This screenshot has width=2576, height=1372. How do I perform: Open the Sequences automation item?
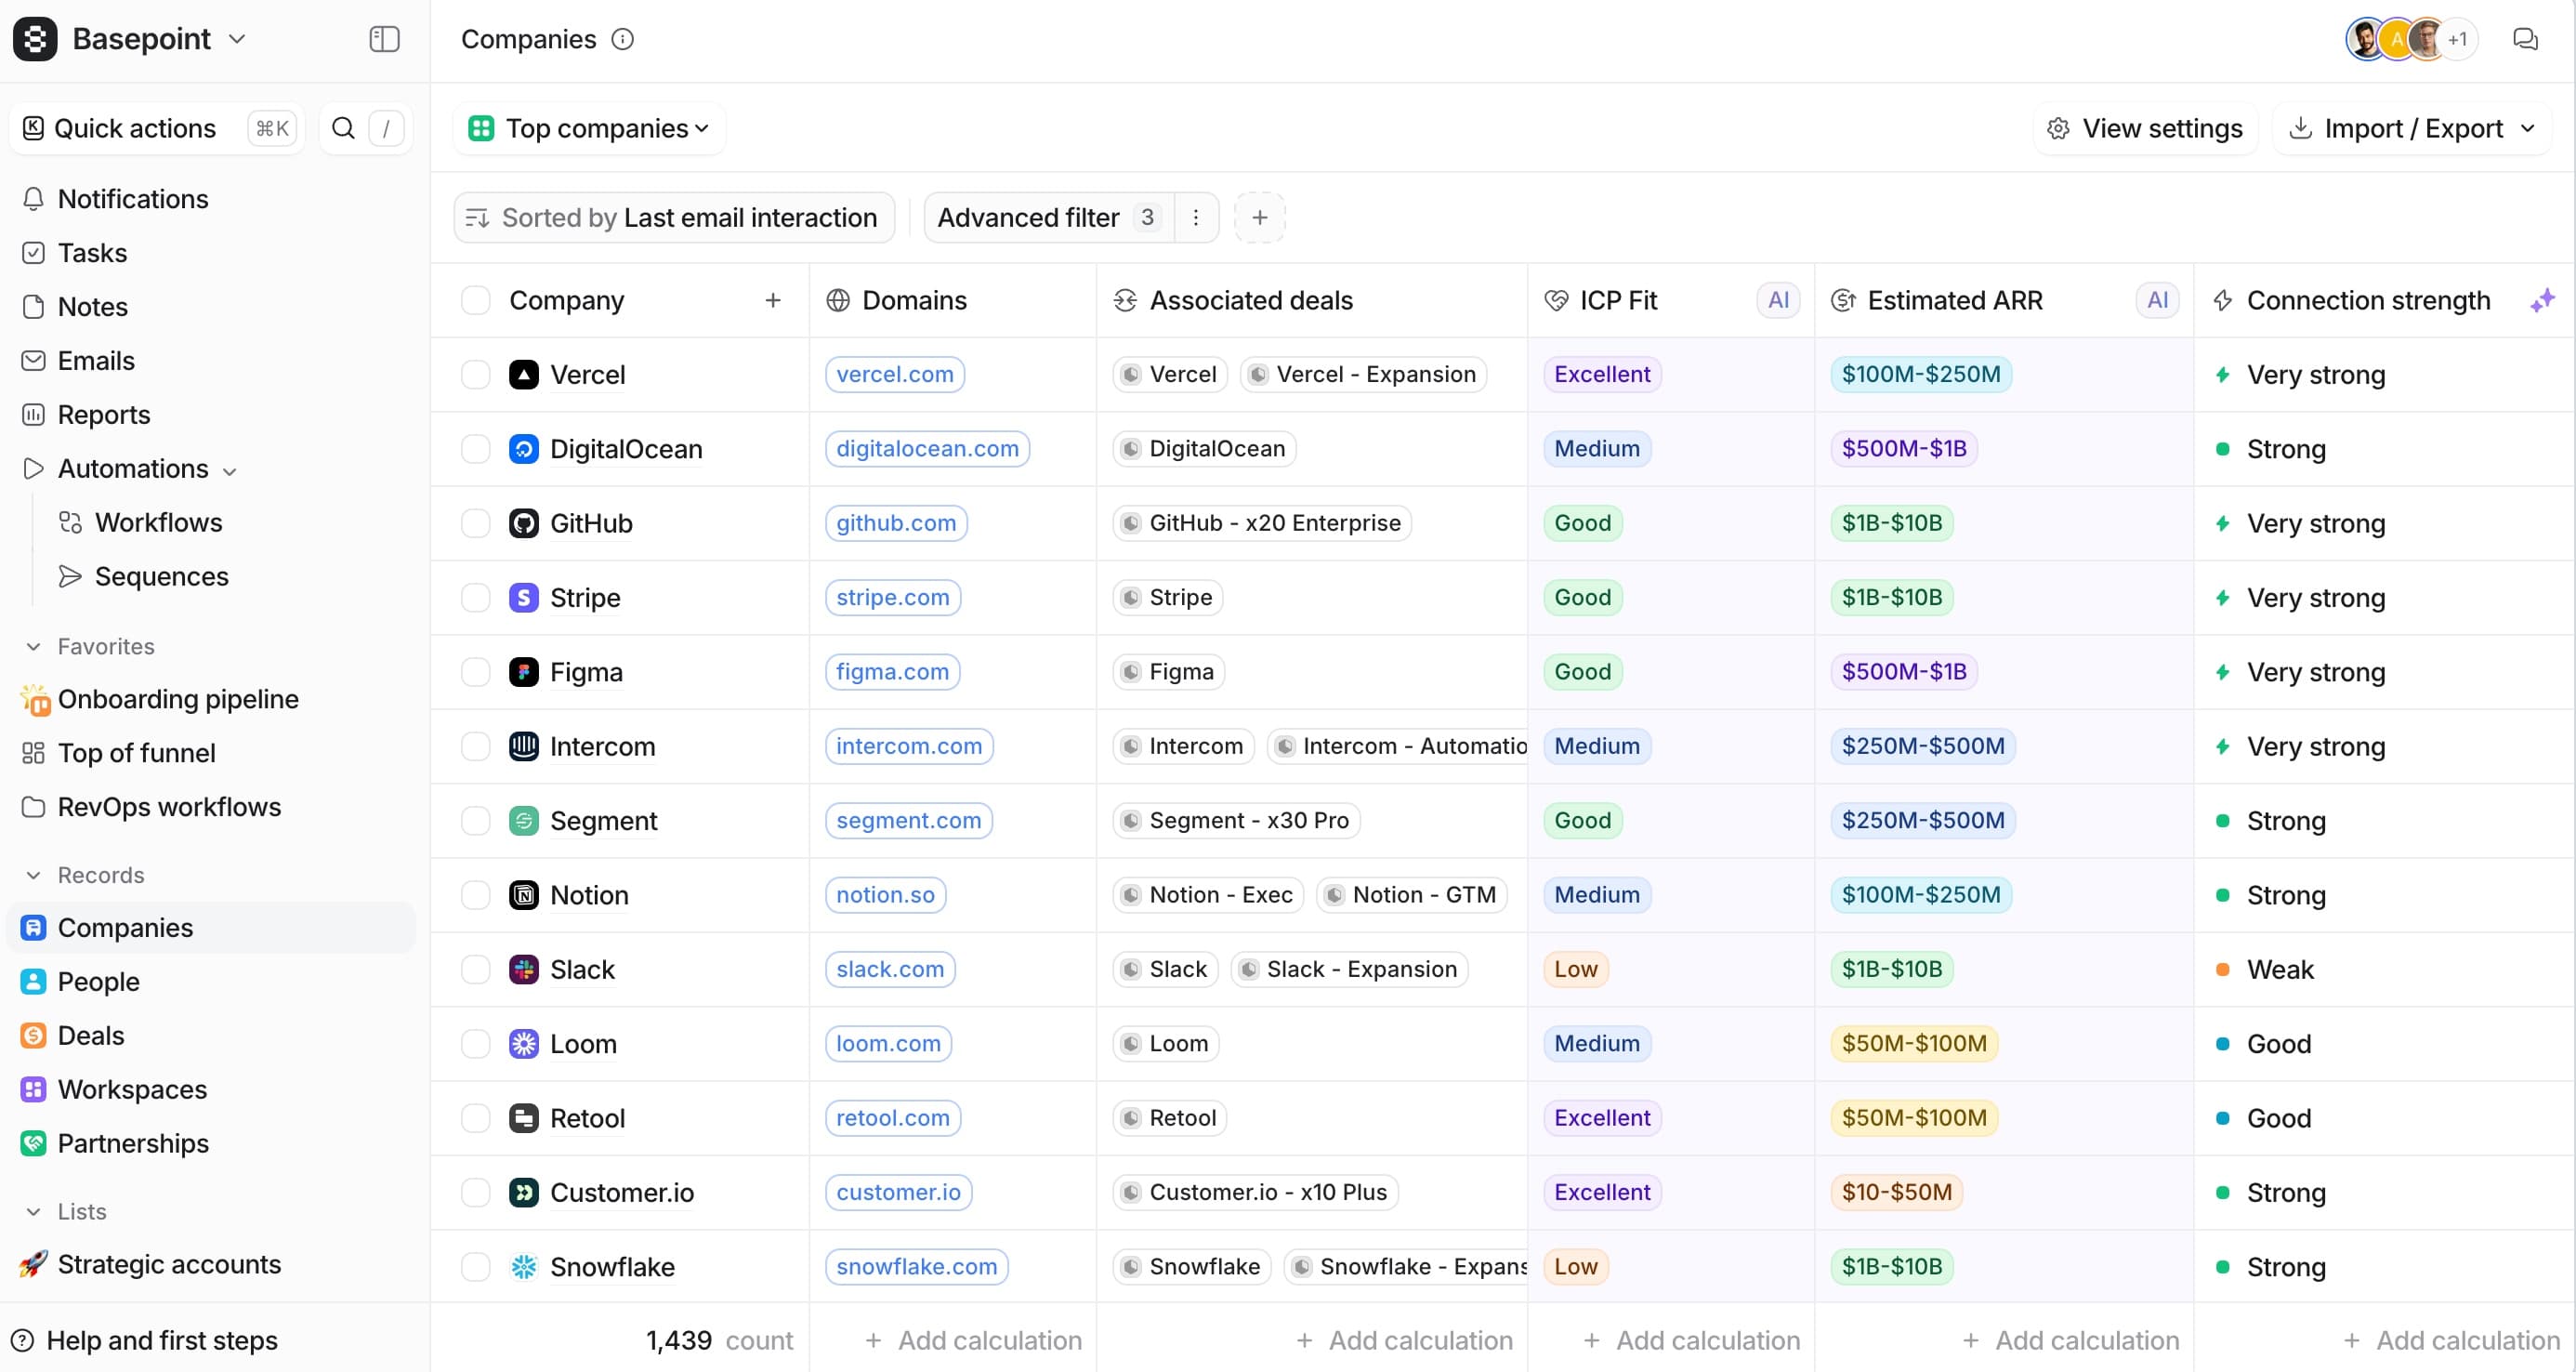coord(161,576)
